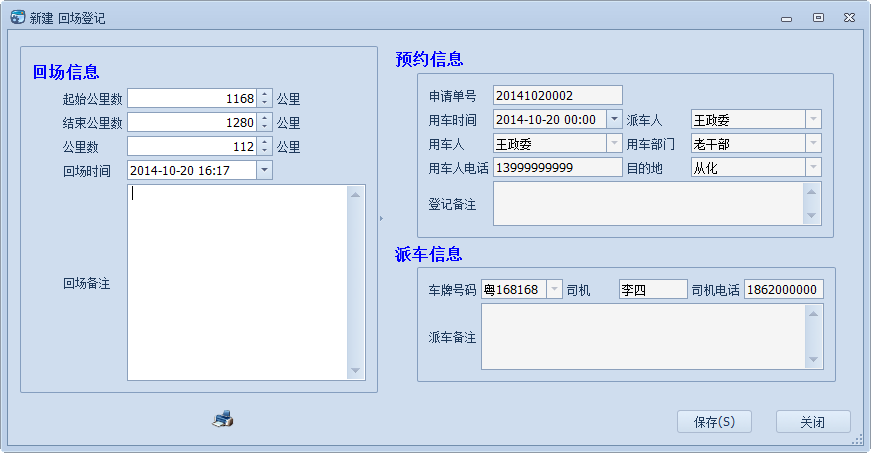Click the 保存(S) button
Image resolution: width=871 pixels, height=453 pixels.
714,422
